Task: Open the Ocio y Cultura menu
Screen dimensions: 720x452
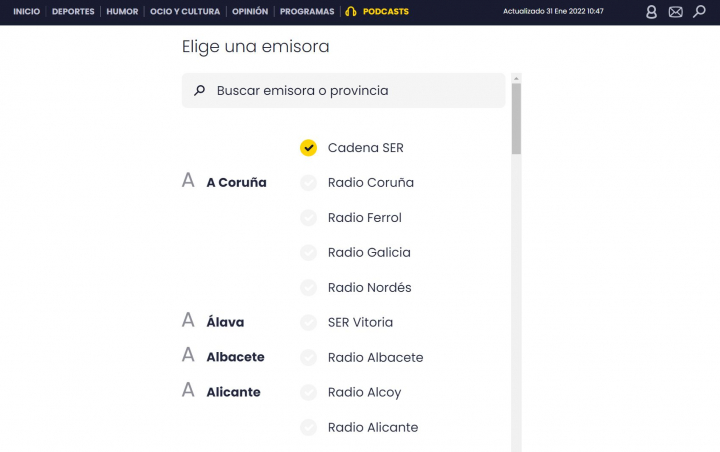Action: [185, 12]
